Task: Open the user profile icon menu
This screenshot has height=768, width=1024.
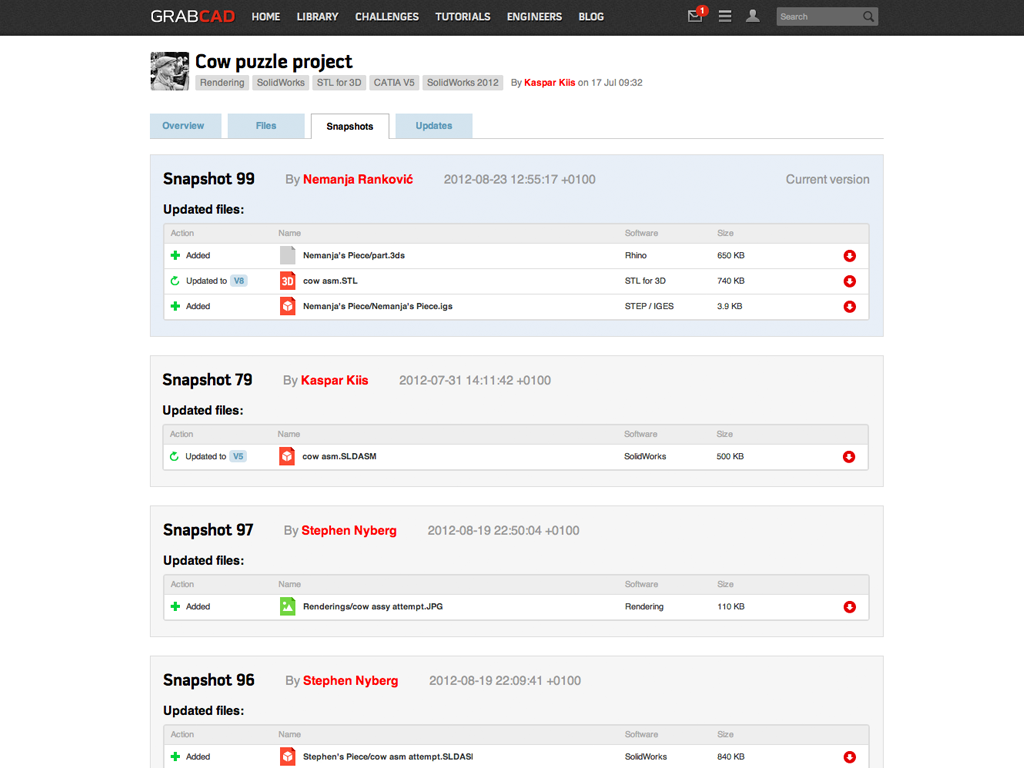Action: pyautogui.click(x=753, y=16)
